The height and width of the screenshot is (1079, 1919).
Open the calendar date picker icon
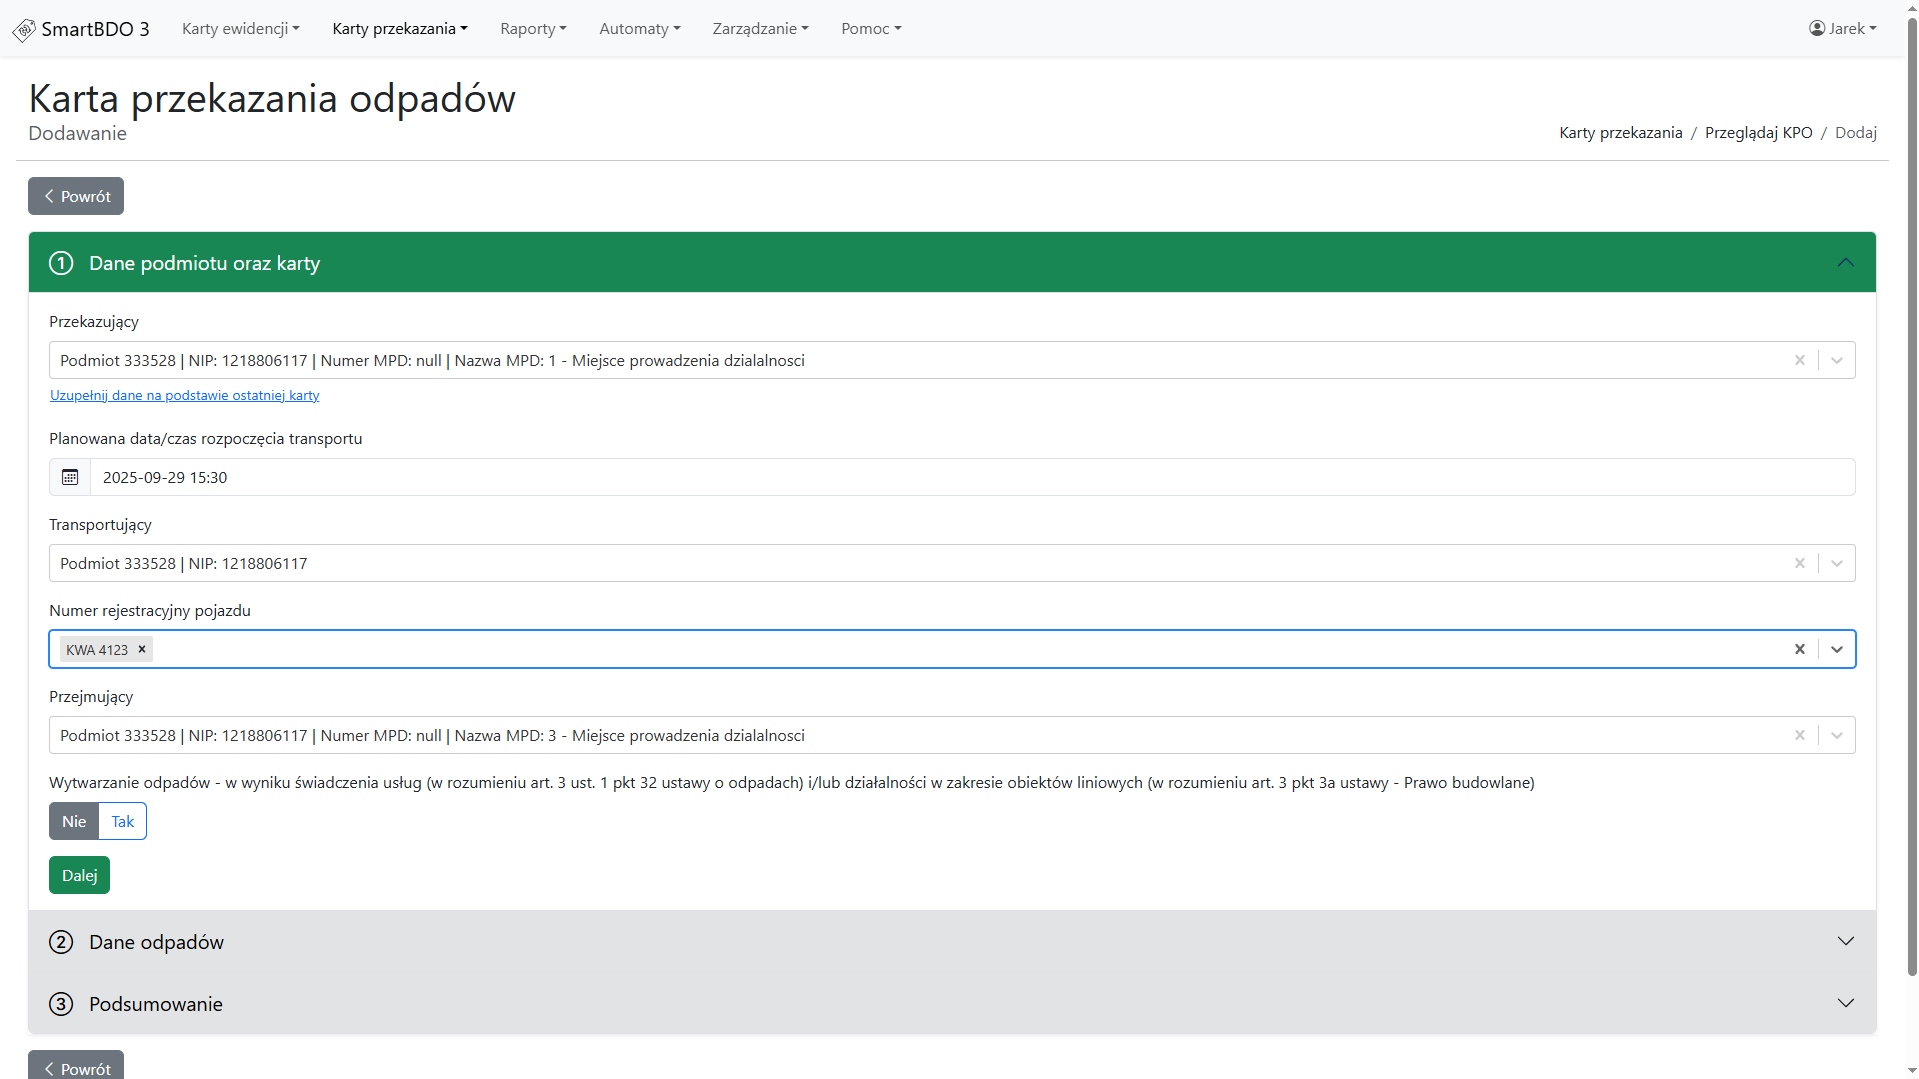click(70, 477)
